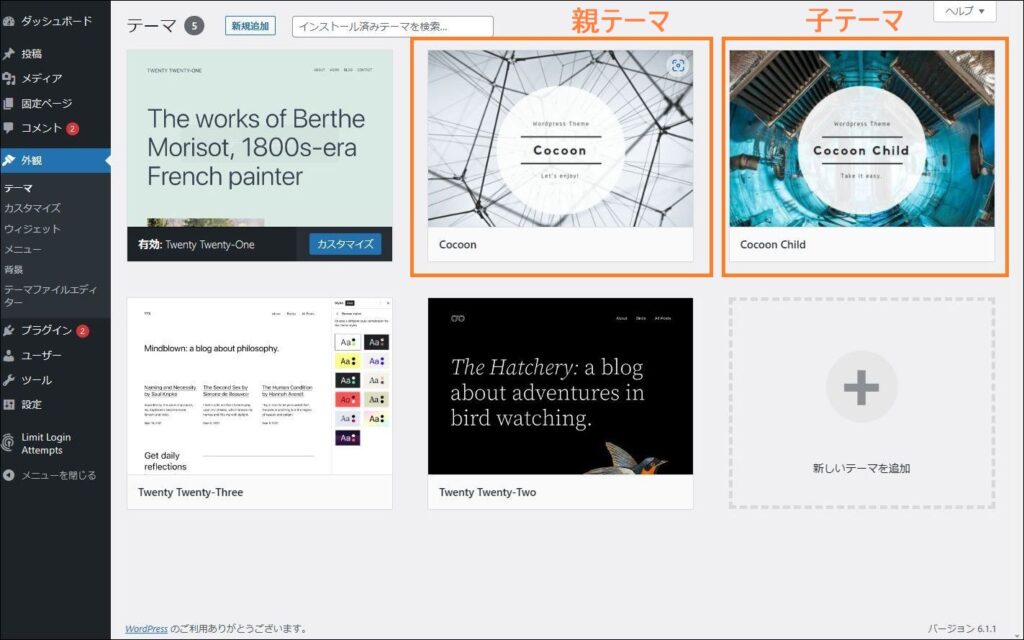Click the theme count badge 5
Viewport: 1024px width, 640px height.
194,26
